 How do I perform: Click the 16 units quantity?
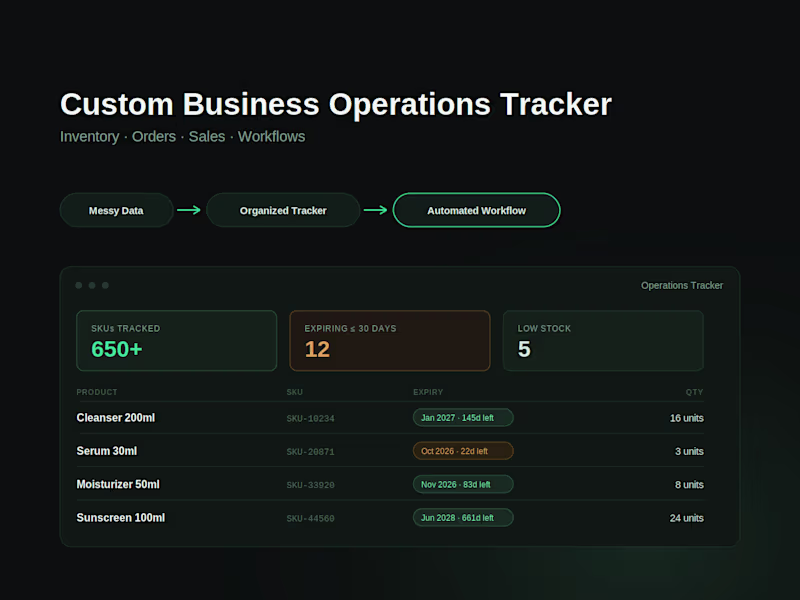click(x=687, y=418)
